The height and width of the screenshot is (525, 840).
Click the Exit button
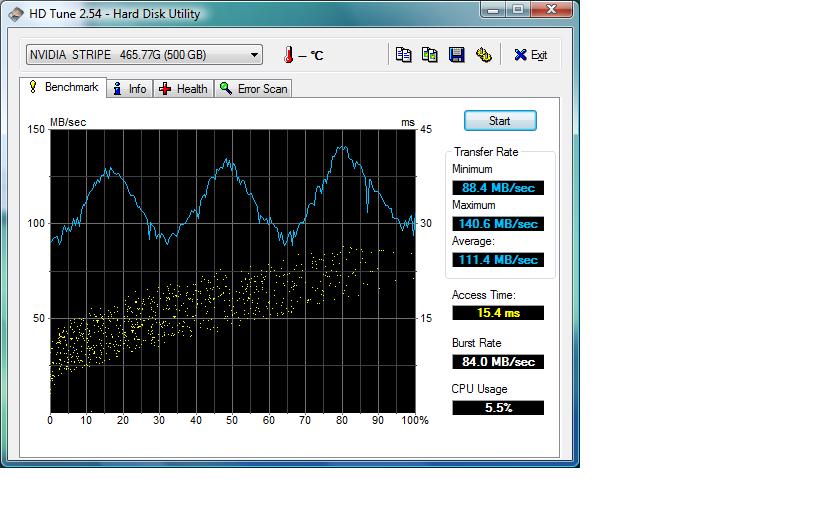pos(530,55)
